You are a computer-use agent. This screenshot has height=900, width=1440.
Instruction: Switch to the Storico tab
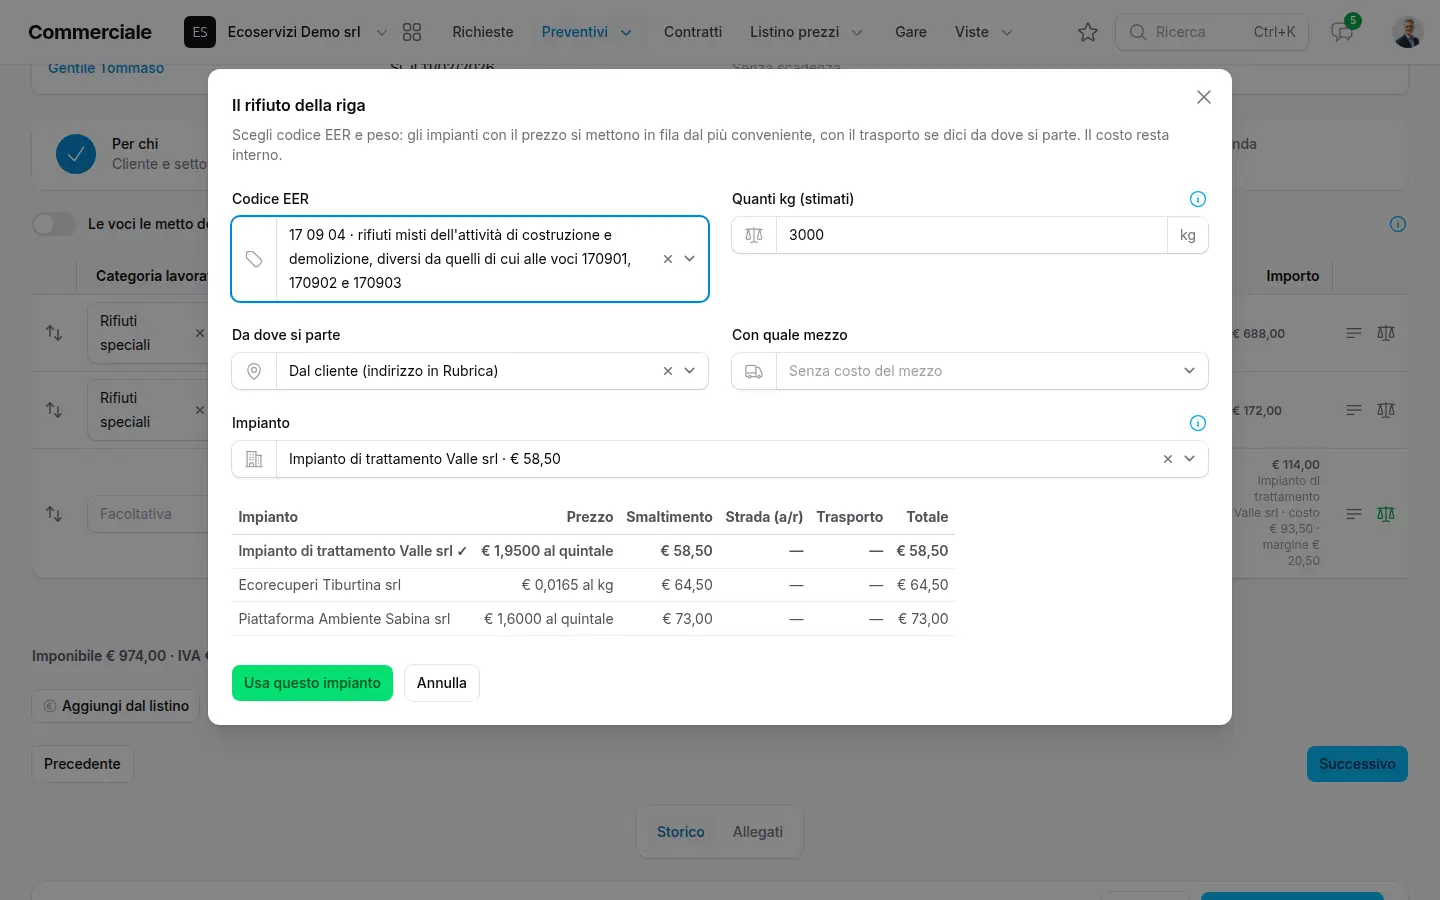(x=681, y=832)
